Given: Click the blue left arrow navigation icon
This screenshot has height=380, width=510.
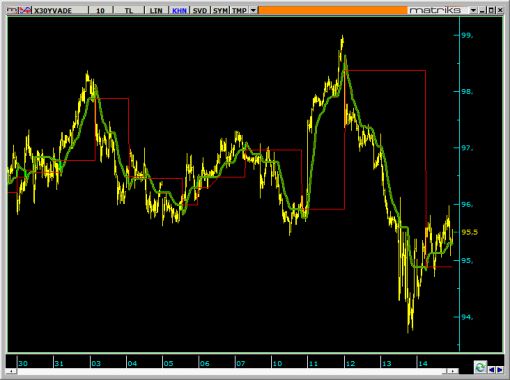Looking at the screenshot, I should tap(491, 370).
